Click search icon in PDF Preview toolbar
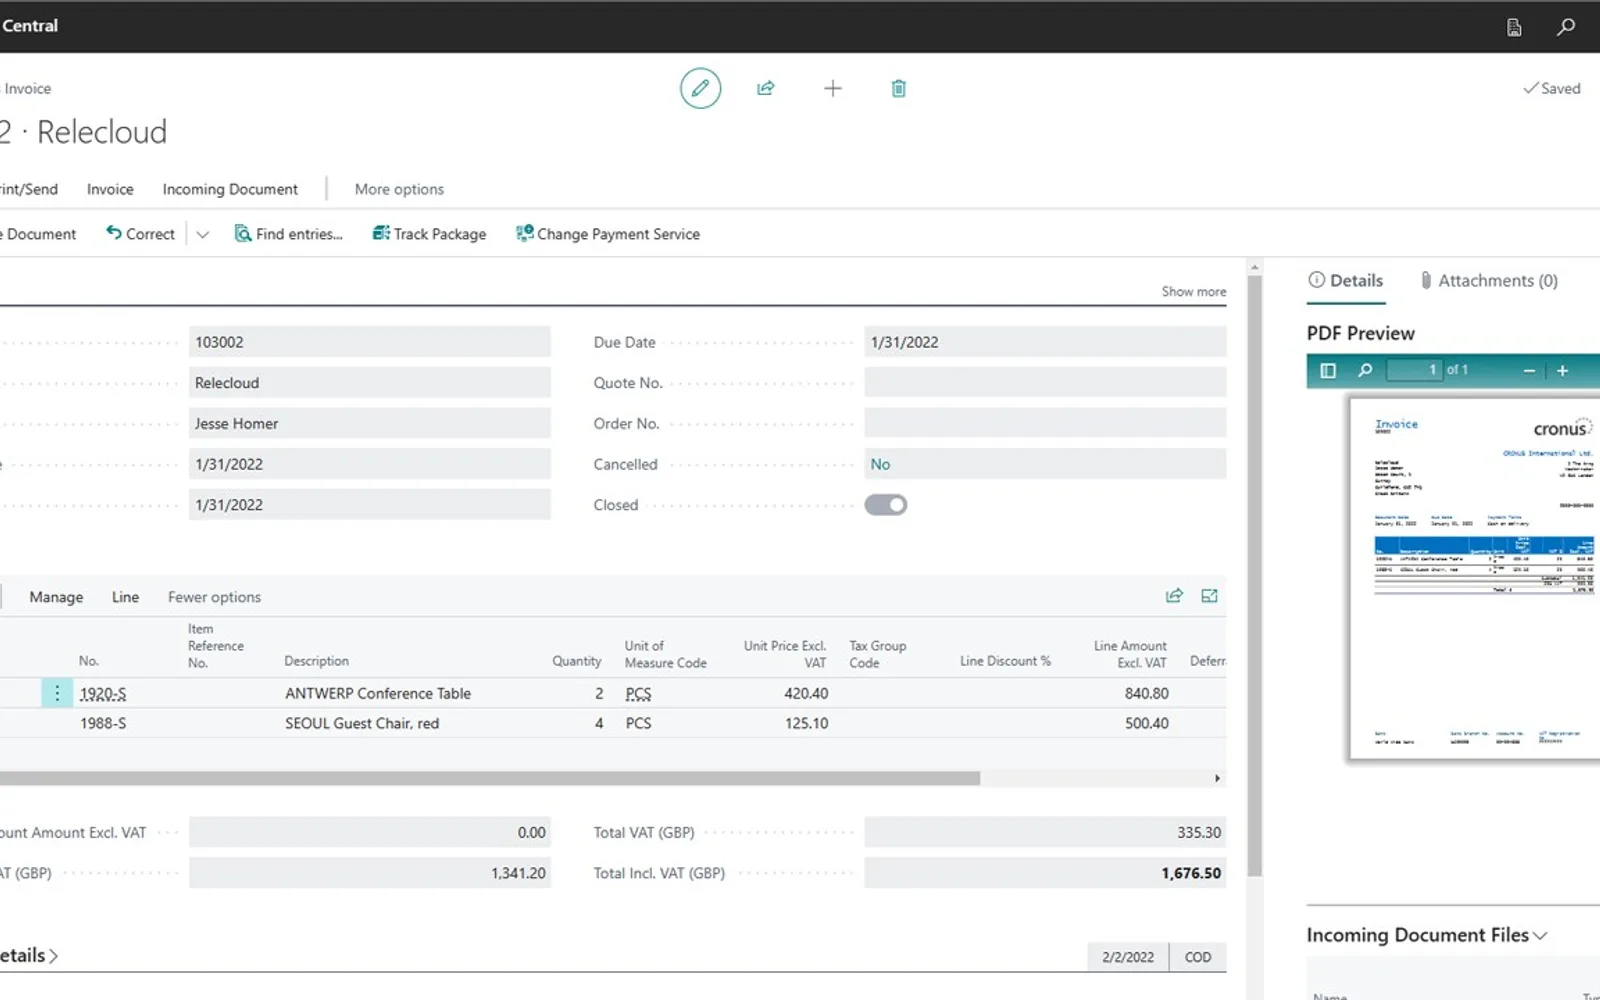Screen dimensions: 1600x1000 pos(1365,370)
